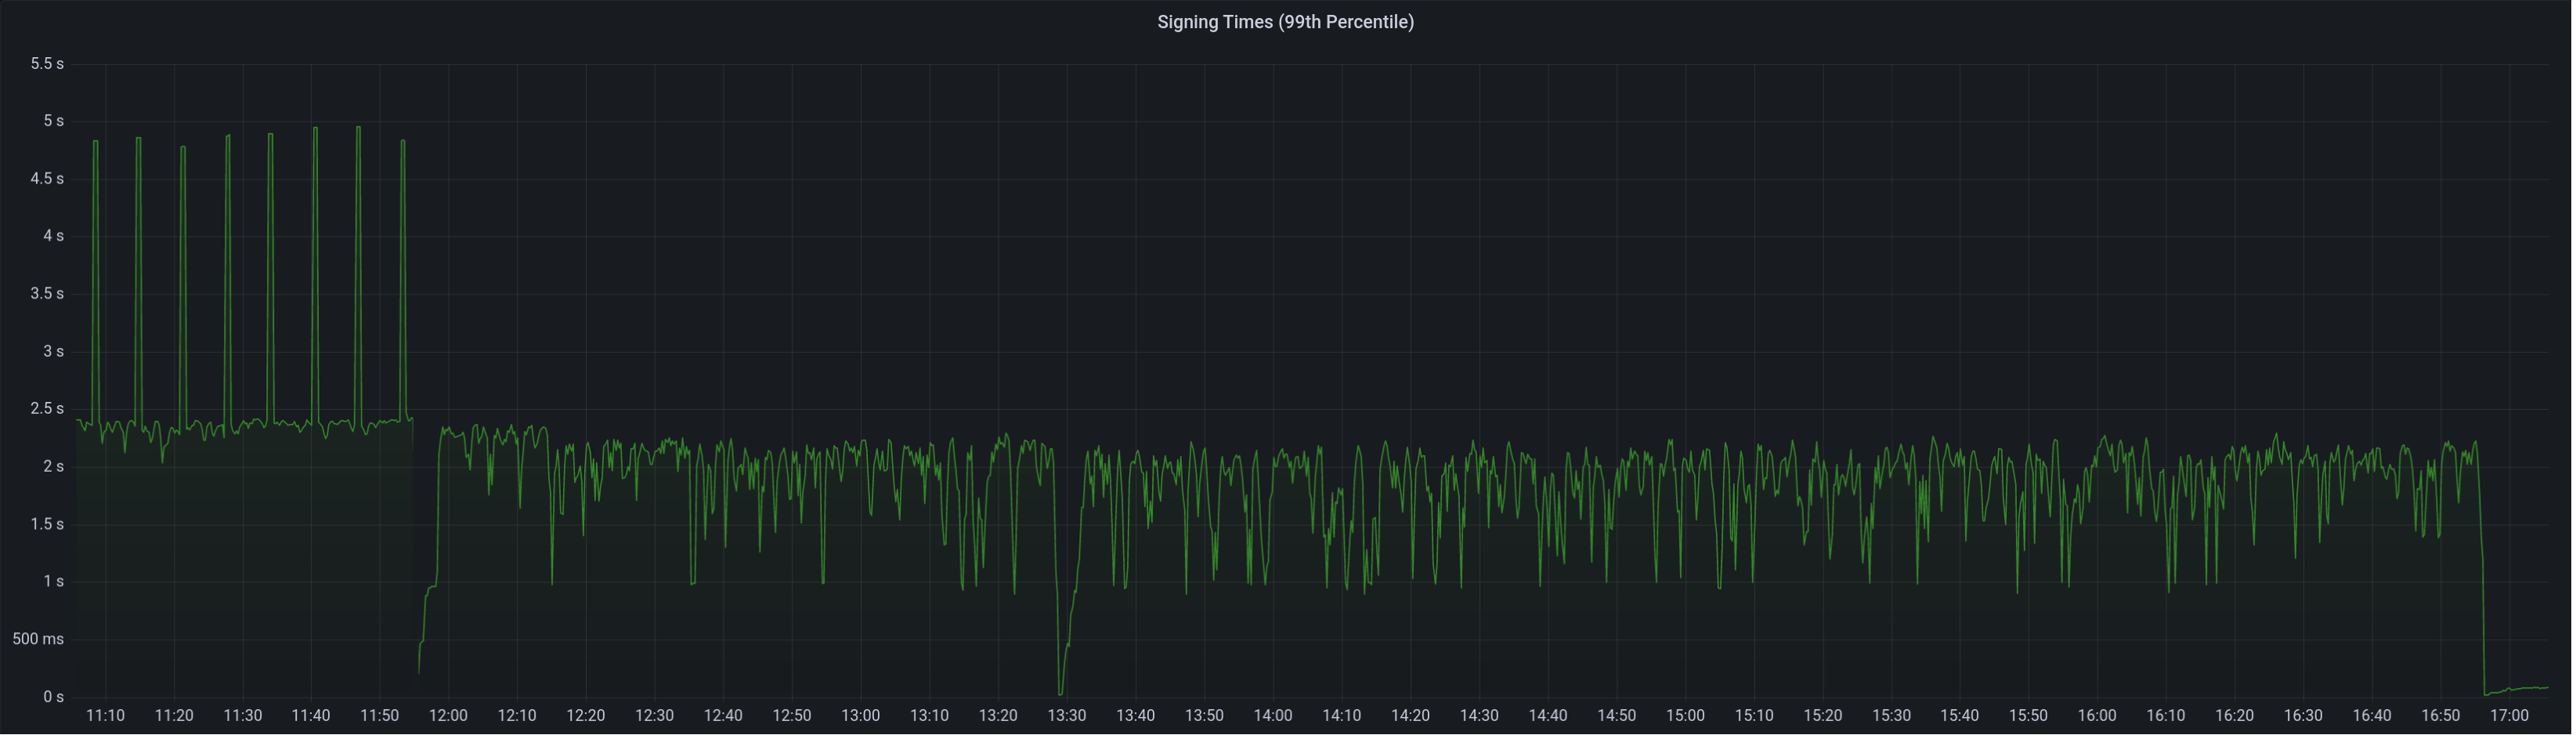Click the 14:50 time axis label
This screenshot has width=2576, height=735.
1616,716
